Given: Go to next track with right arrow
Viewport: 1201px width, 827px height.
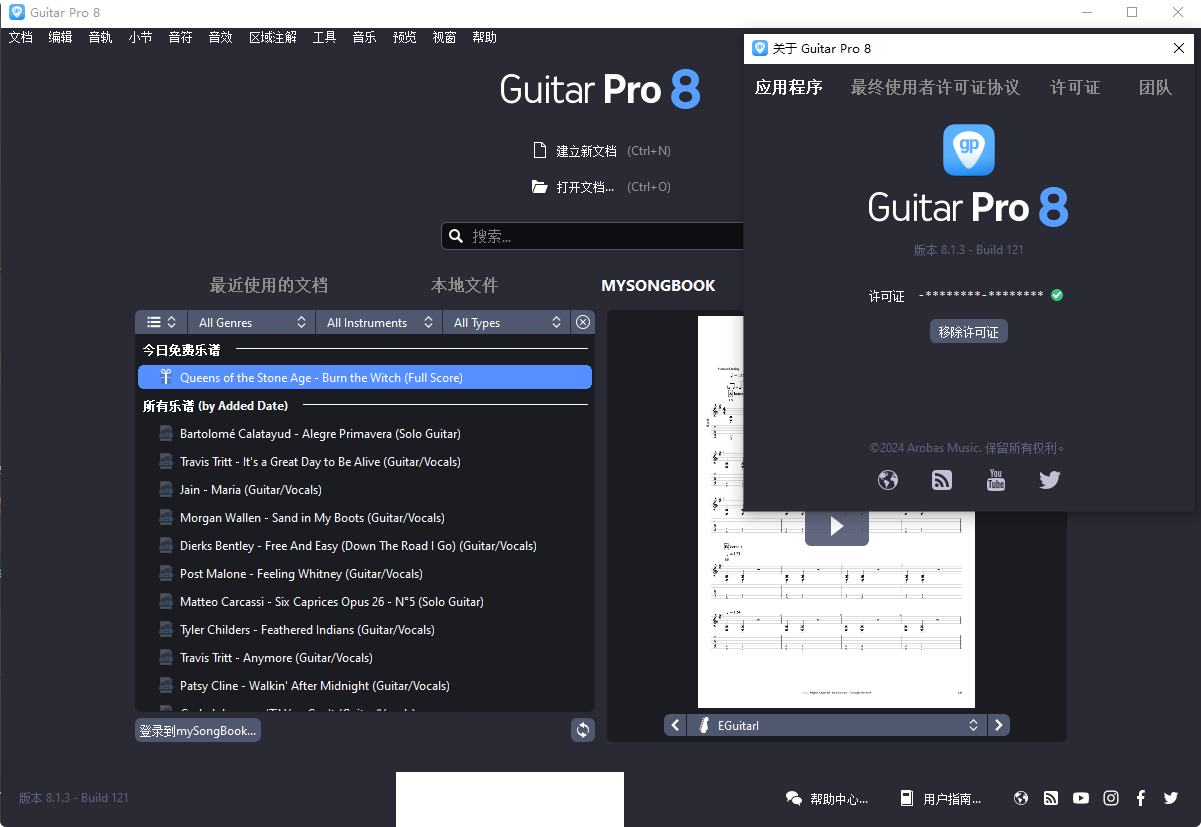Looking at the screenshot, I should (x=998, y=726).
